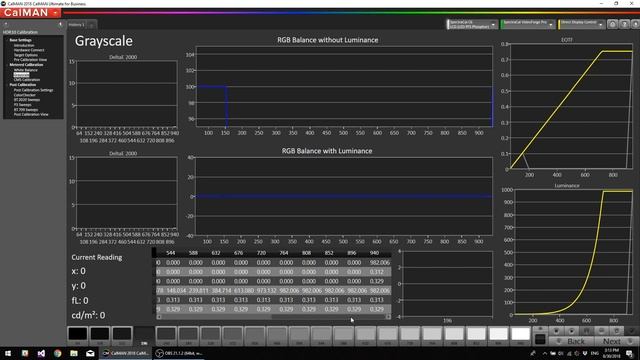640x360 pixels.
Task: Select the 896 grayscale patch
Action: click(498, 336)
